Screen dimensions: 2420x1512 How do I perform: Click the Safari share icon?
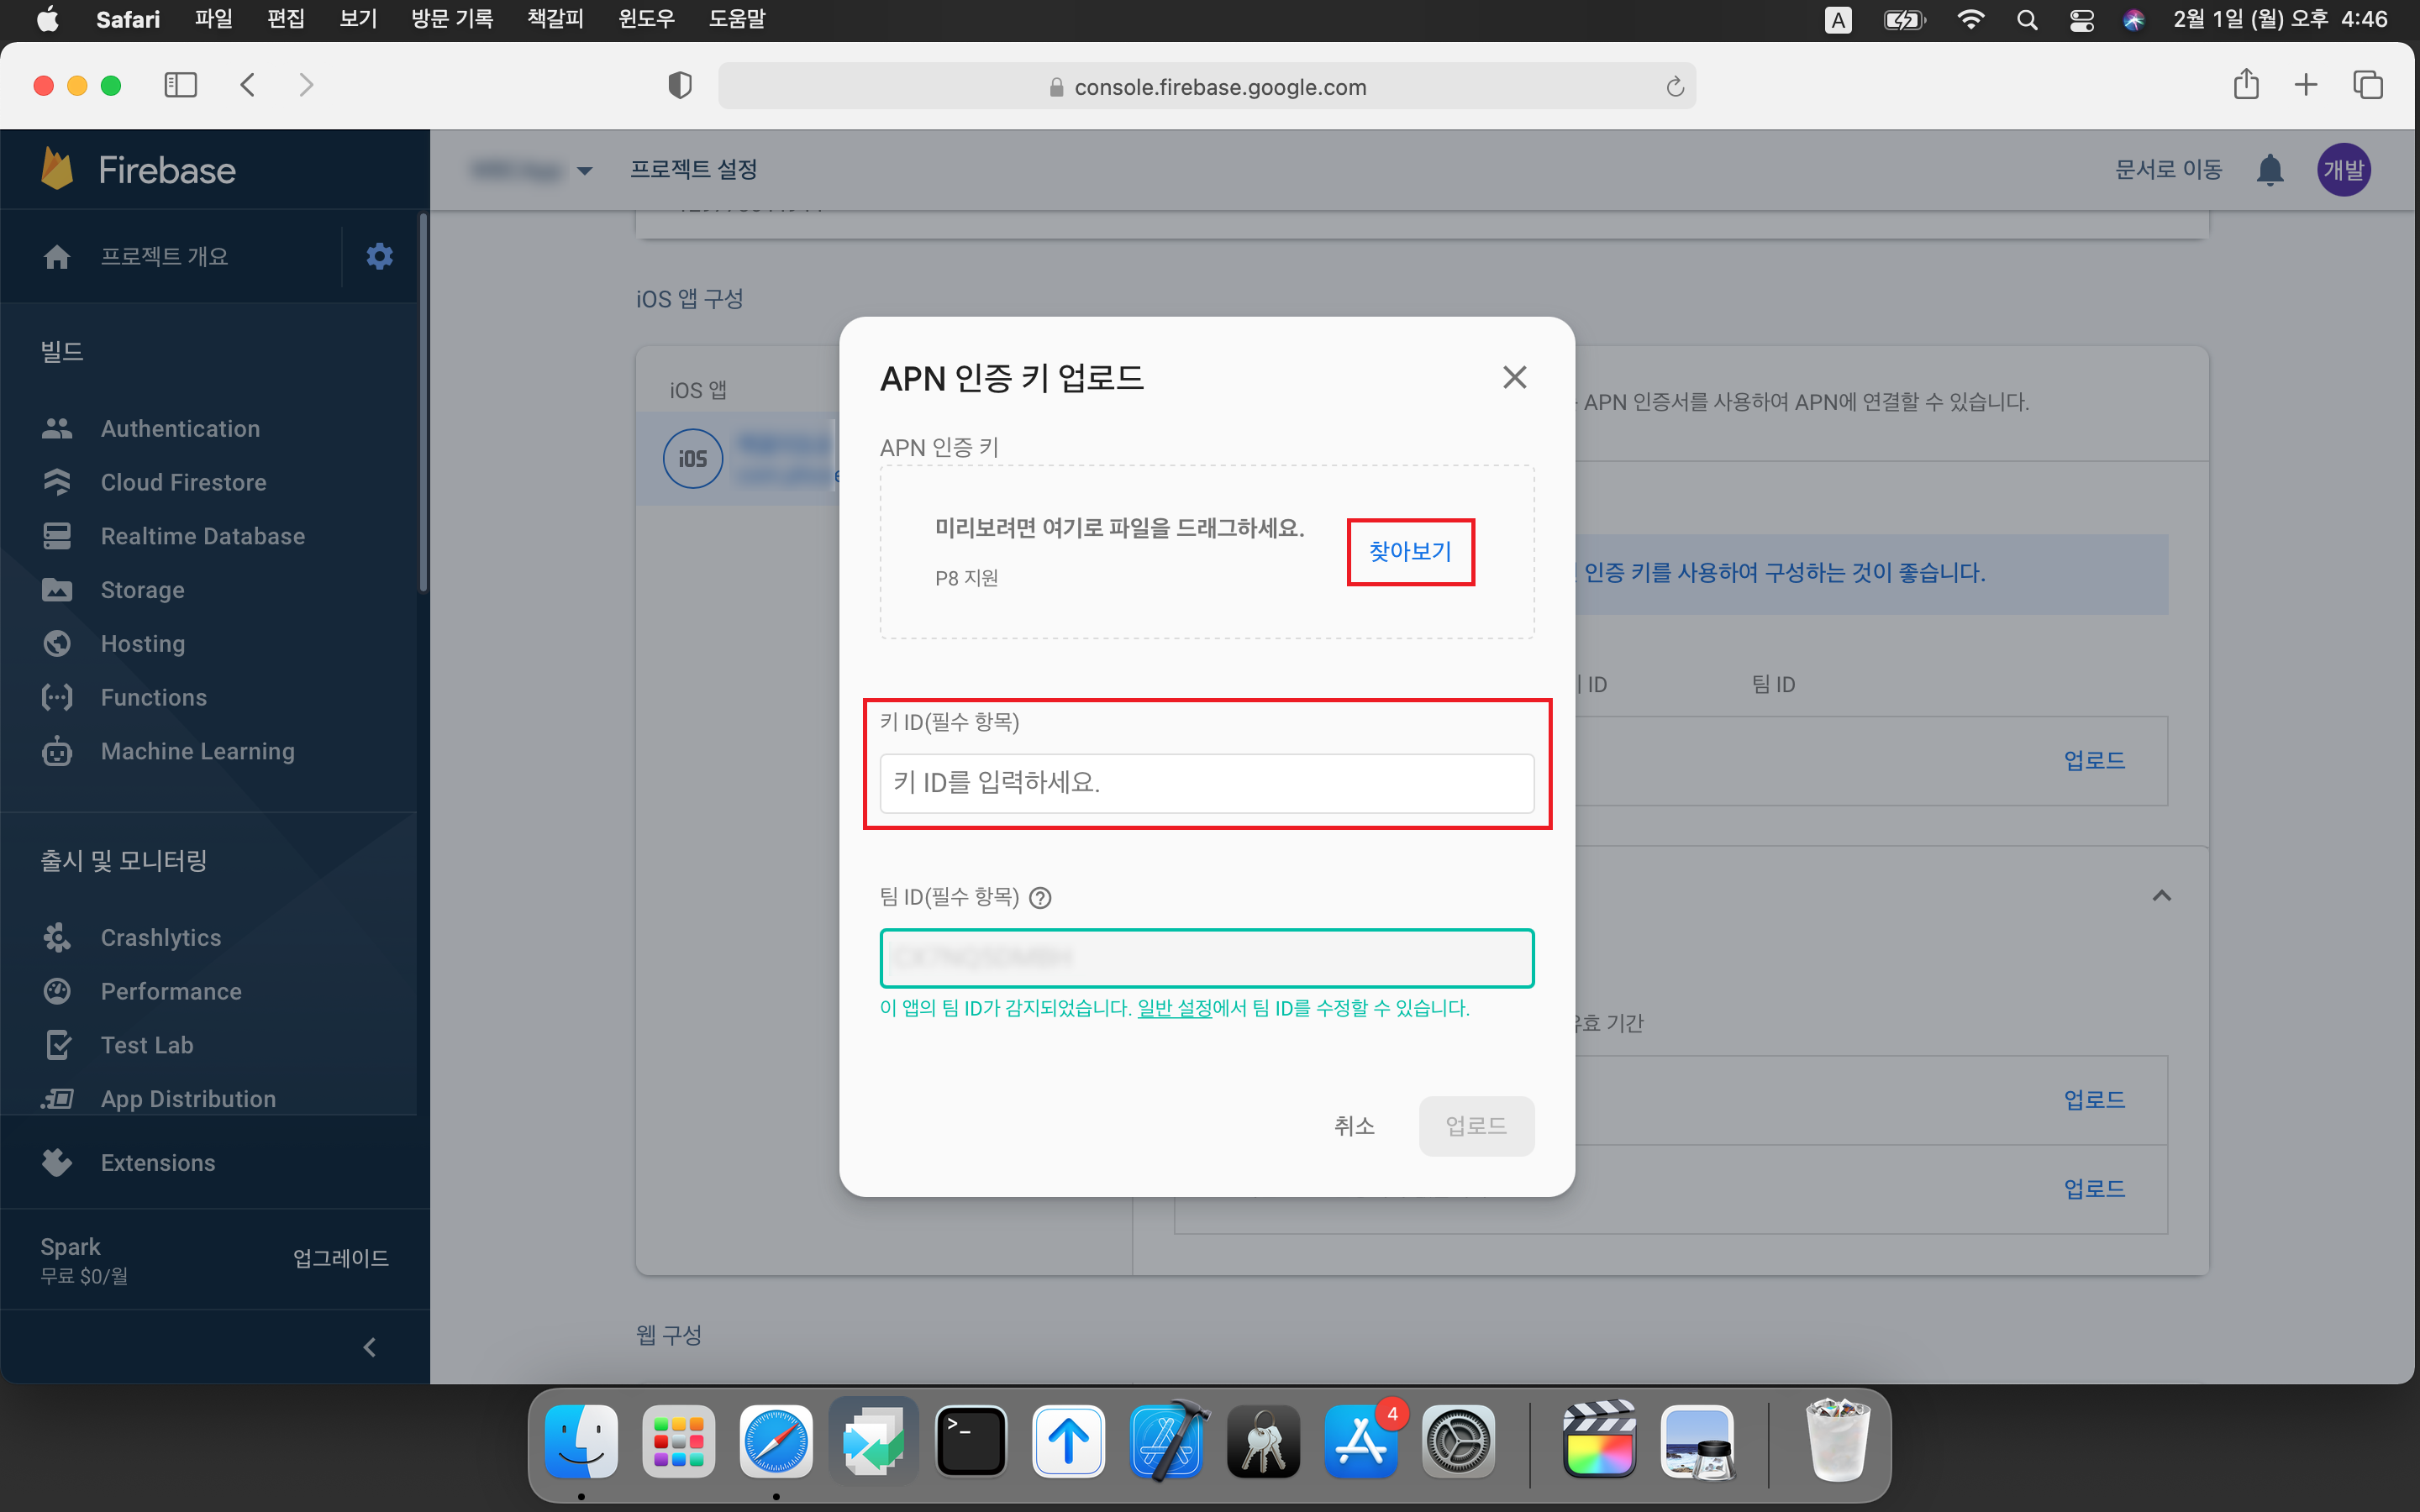(x=2246, y=85)
